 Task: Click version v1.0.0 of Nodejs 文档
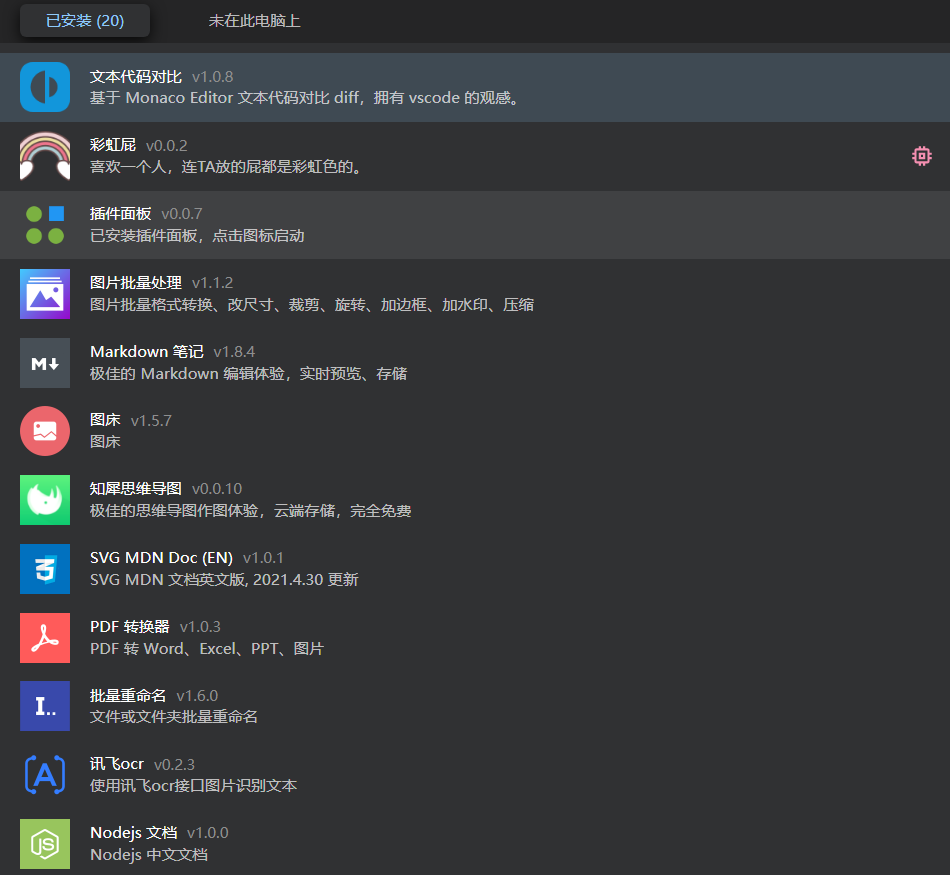coord(208,833)
